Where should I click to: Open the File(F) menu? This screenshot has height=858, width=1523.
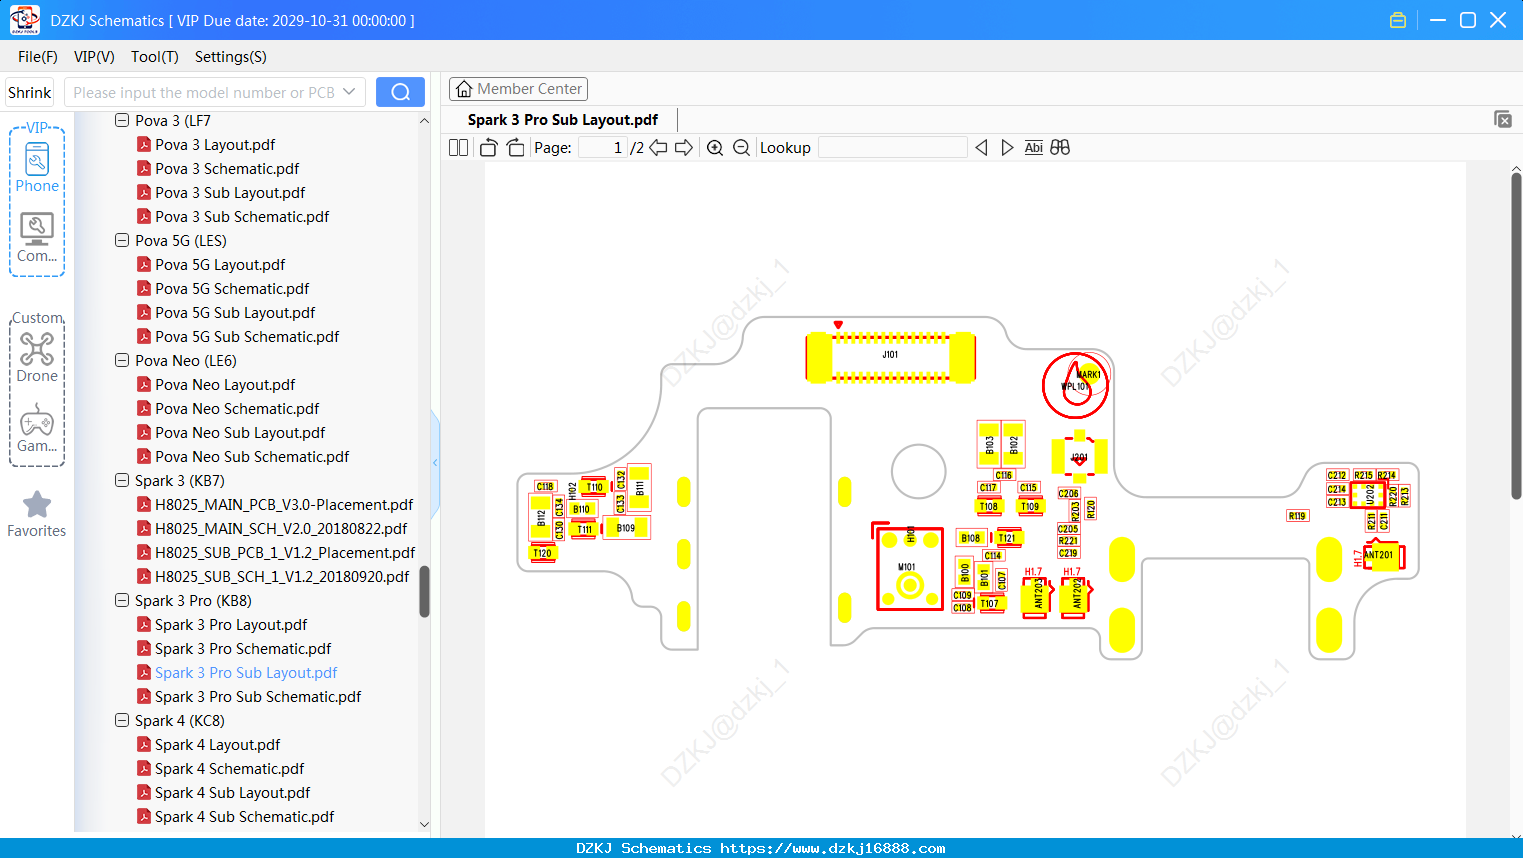point(38,57)
